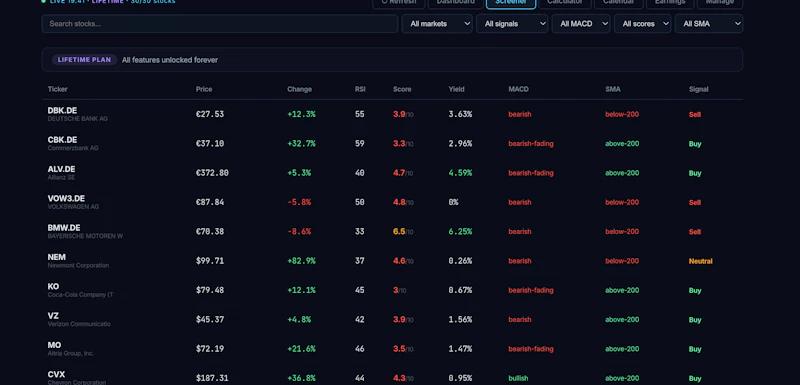Open the All markets dropdown filter
Screen dimensions: 800x385
point(437,24)
